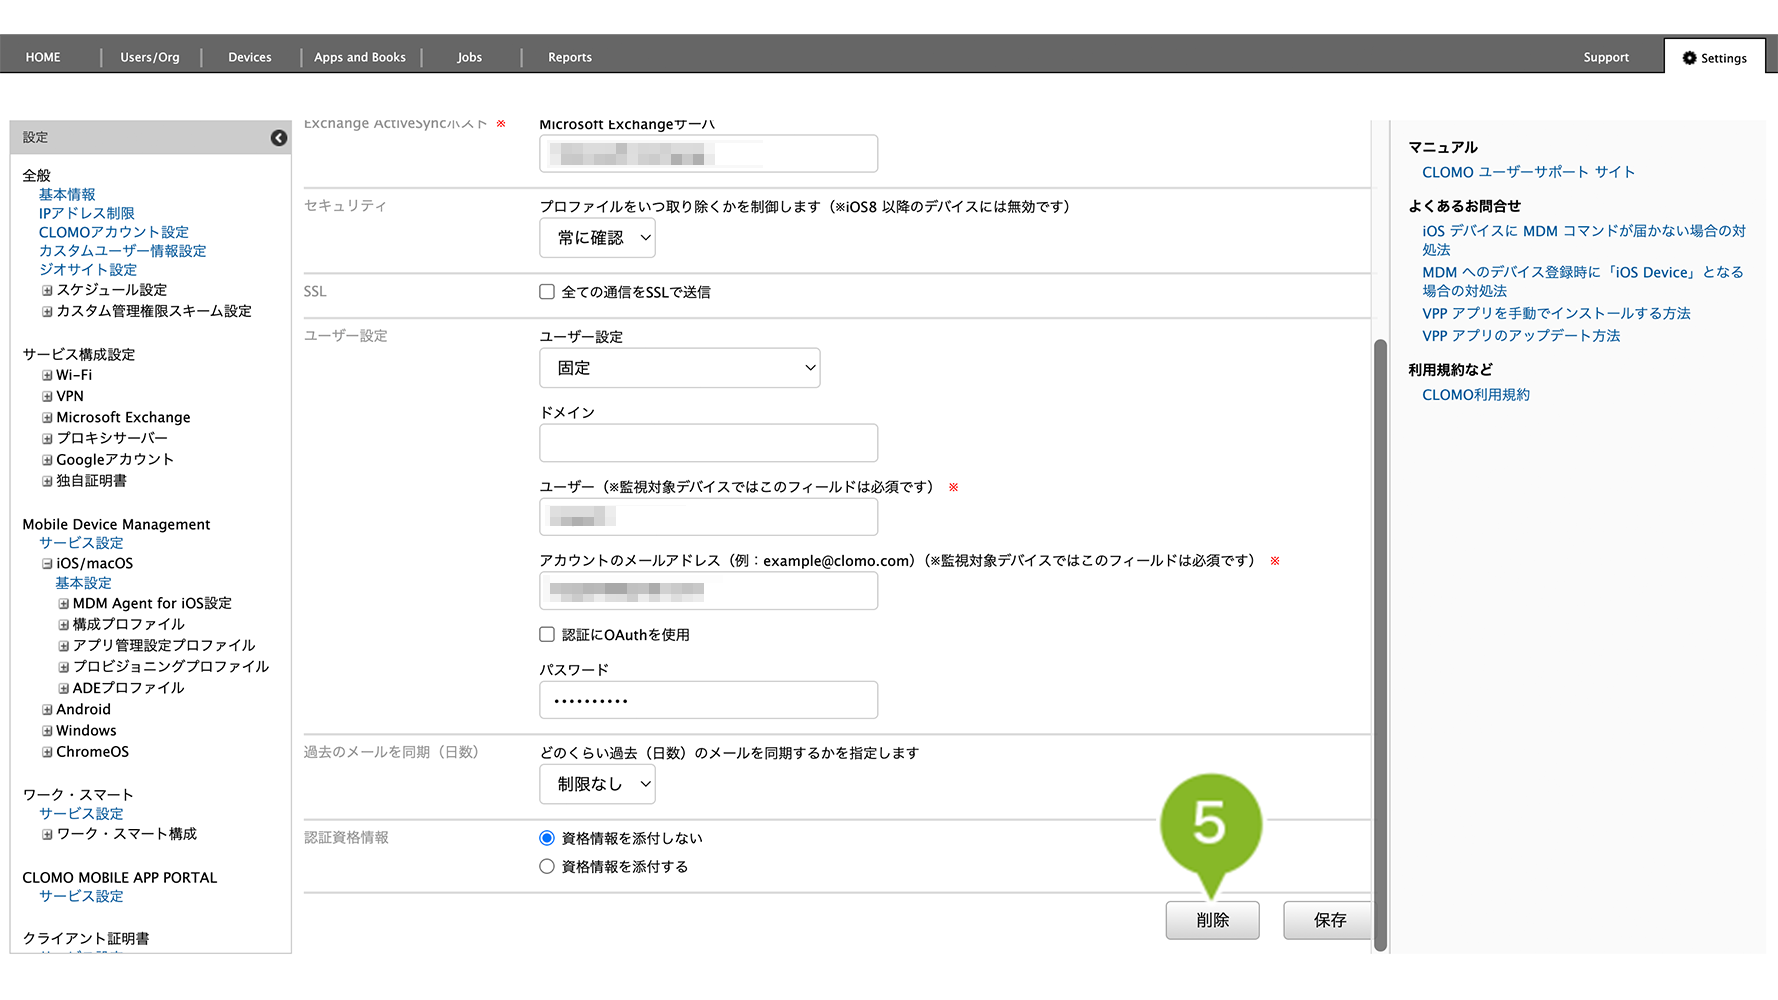Open the Apps and Books menu
1778x1000 pixels.
[359, 58]
